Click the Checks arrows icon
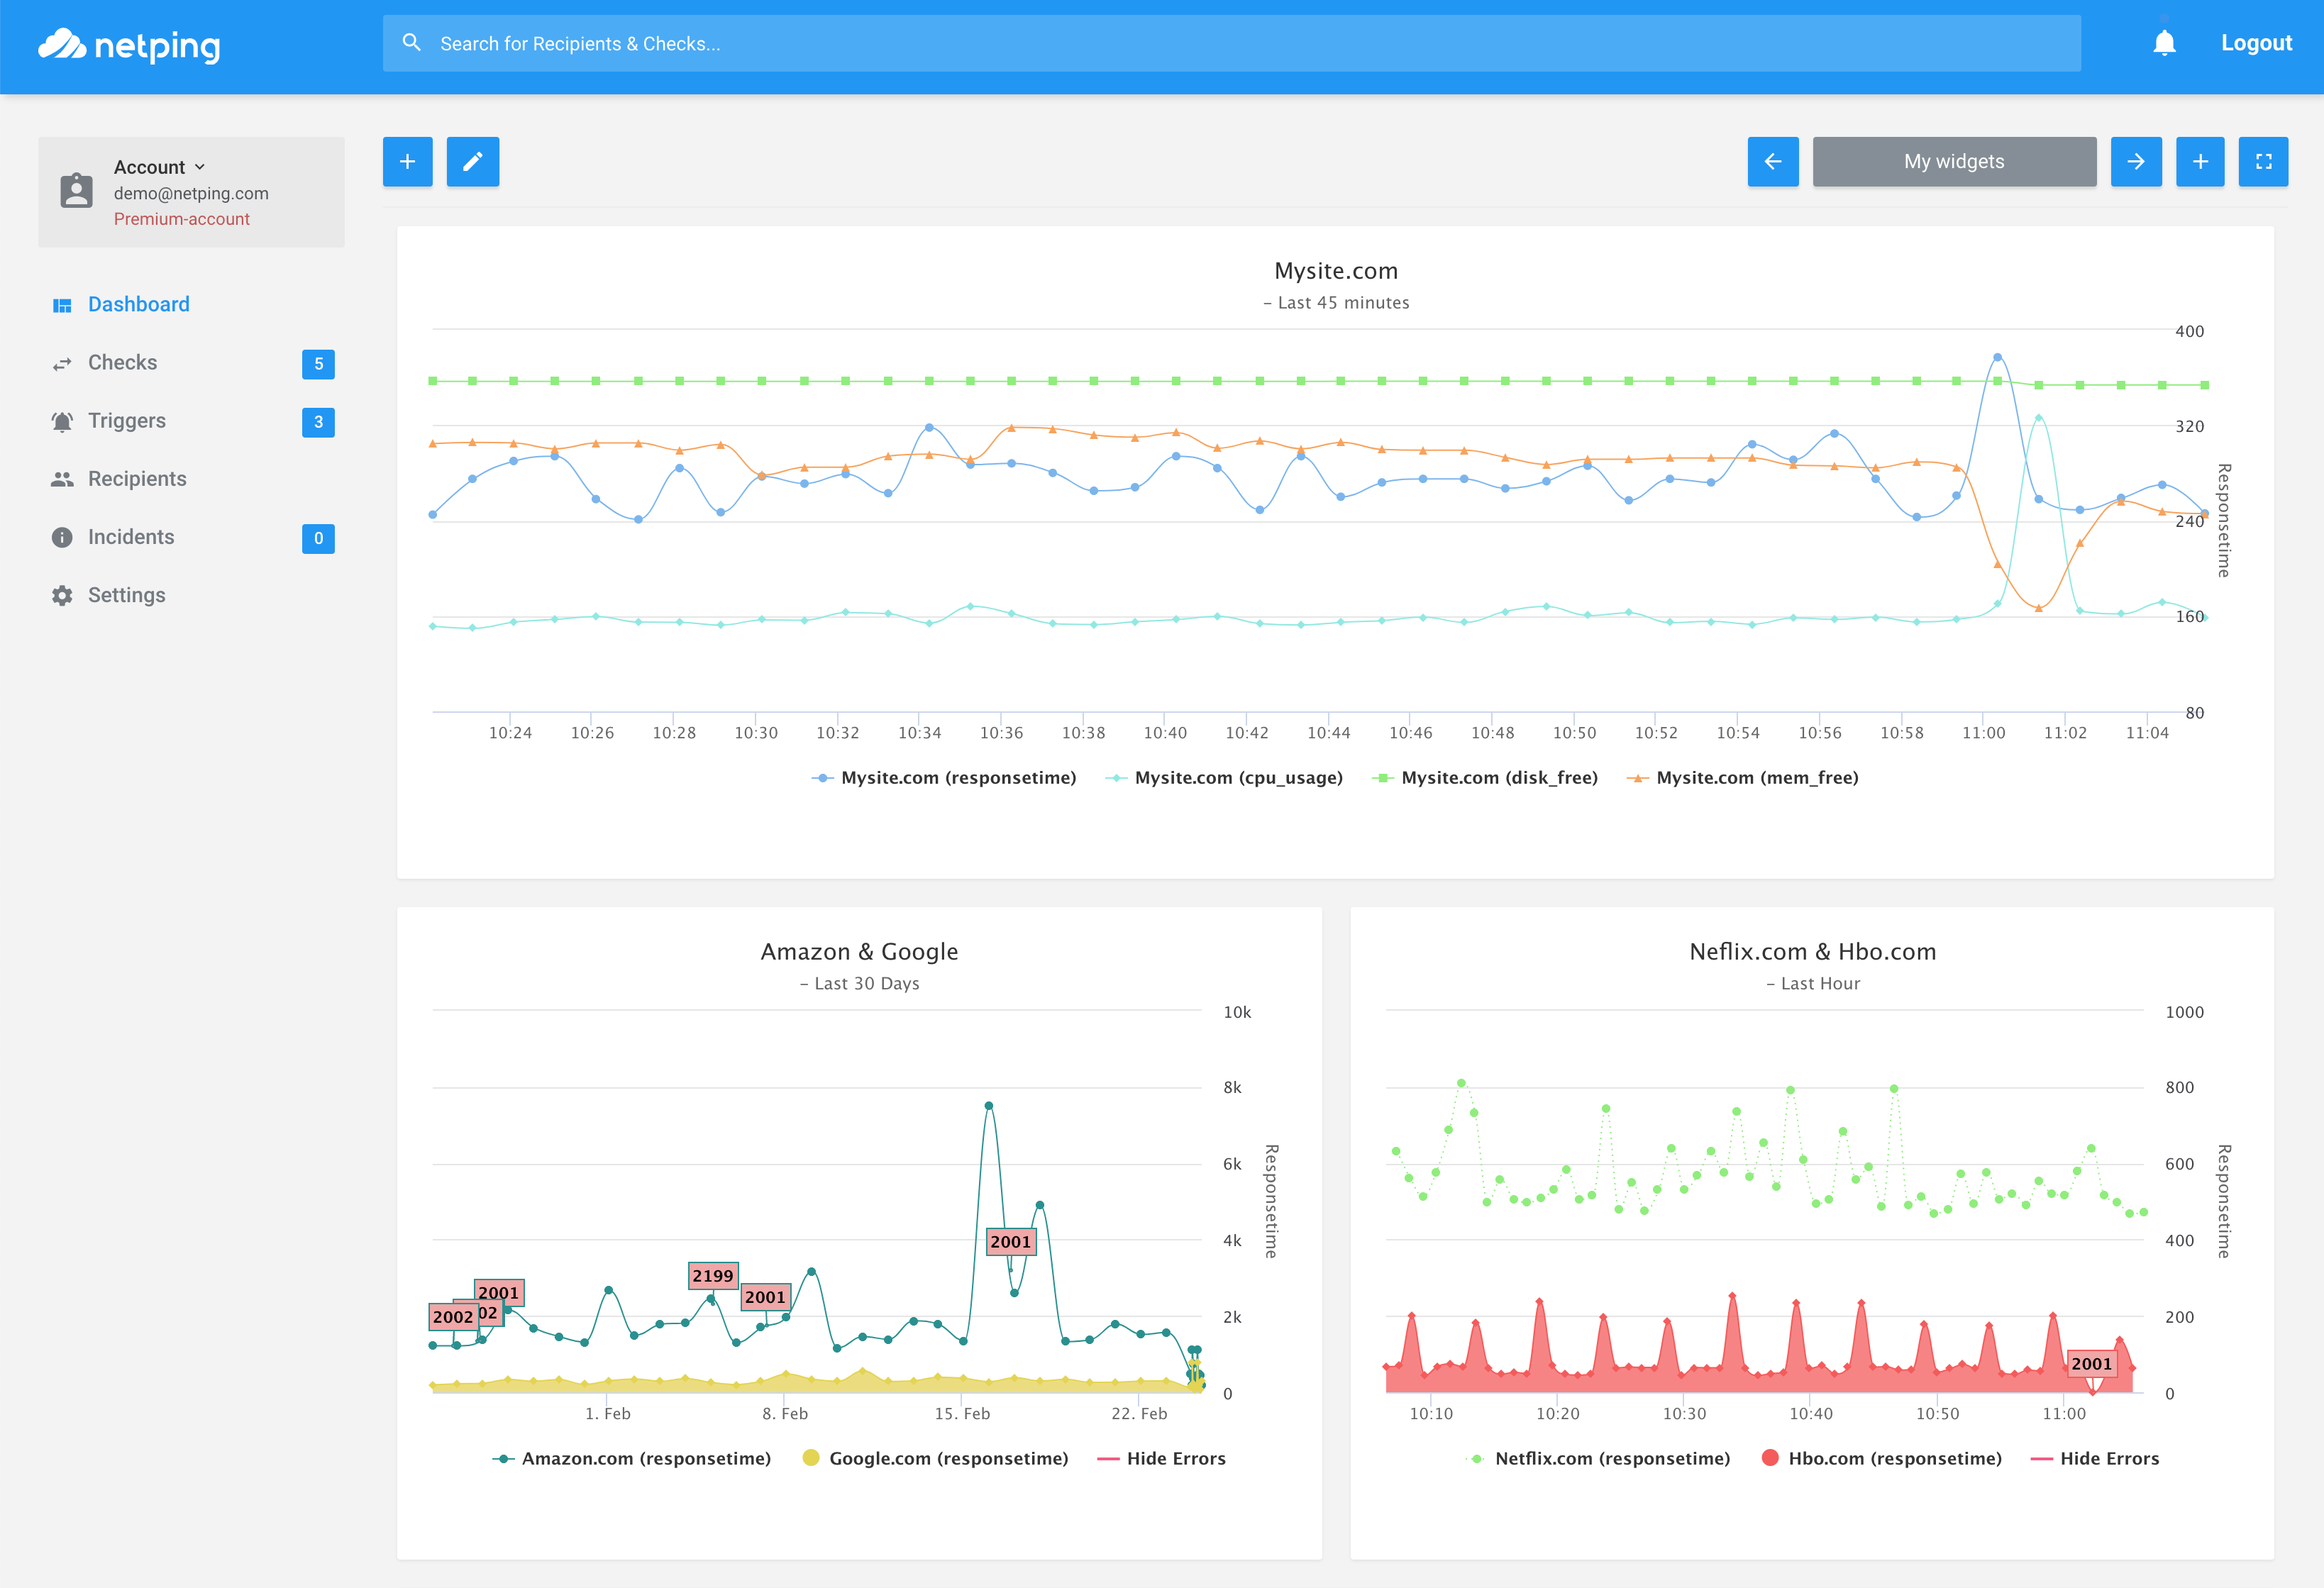The image size is (2324, 1588). (62, 363)
